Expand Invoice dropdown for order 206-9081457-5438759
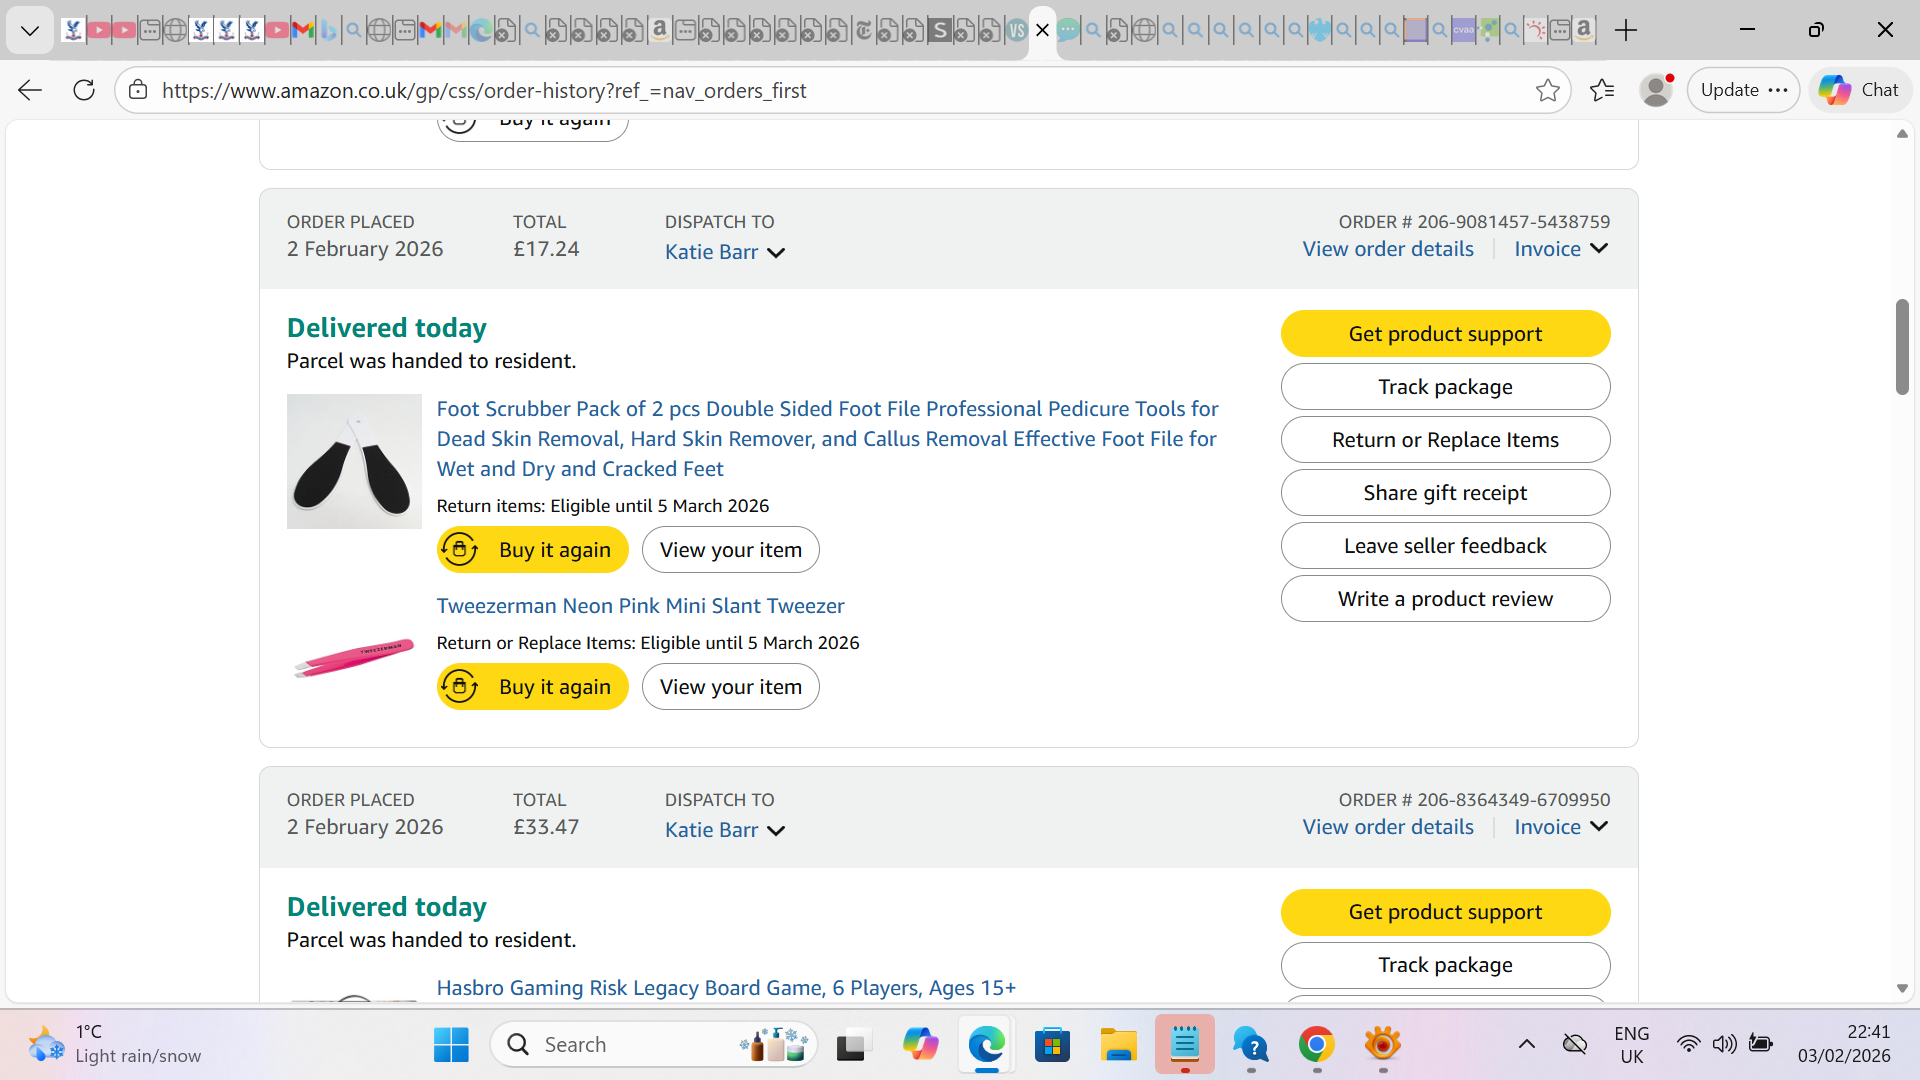The image size is (1920, 1080). point(1561,249)
